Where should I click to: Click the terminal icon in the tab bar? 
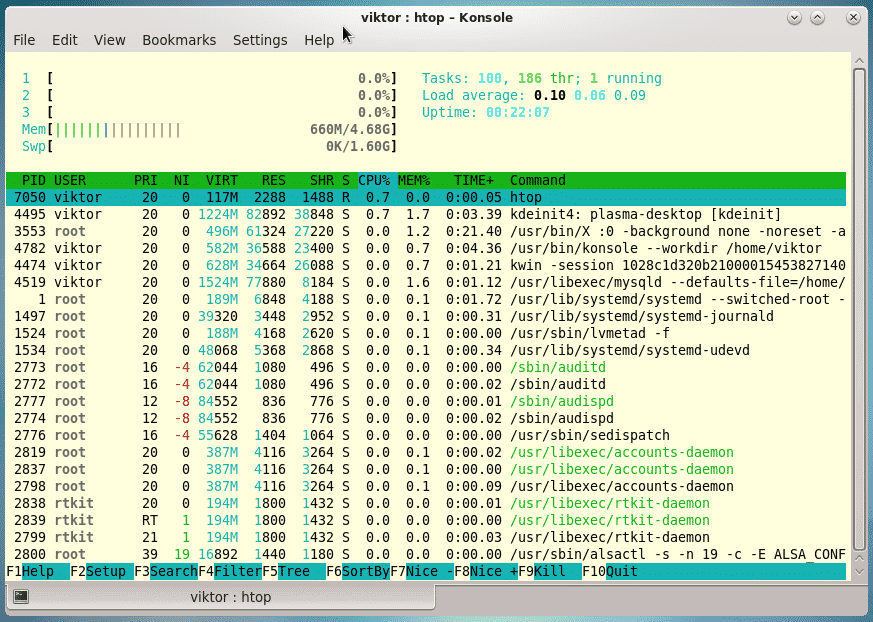pyautogui.click(x=21, y=597)
